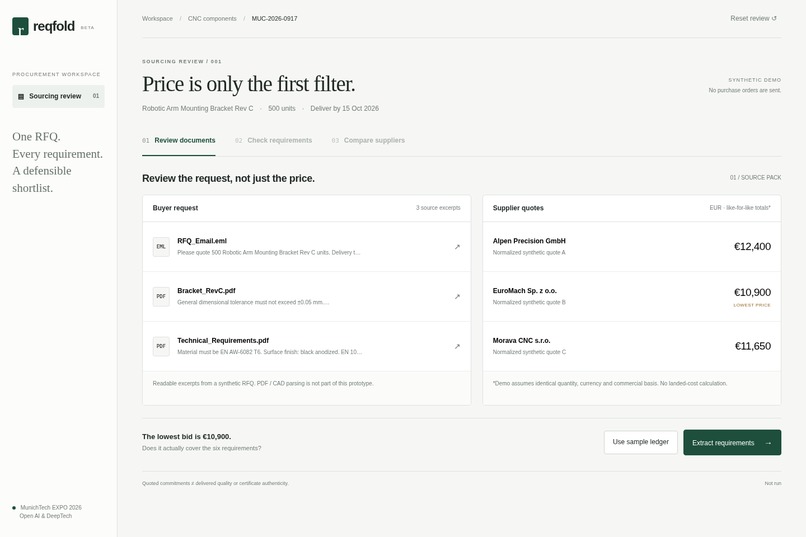Open the Sourcing review sidebar item

pyautogui.click(x=58, y=96)
